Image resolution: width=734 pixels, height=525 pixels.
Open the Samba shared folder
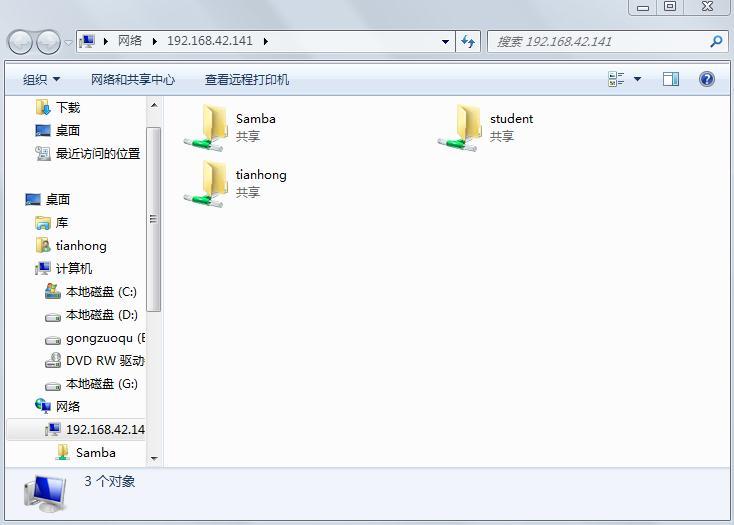(x=229, y=128)
